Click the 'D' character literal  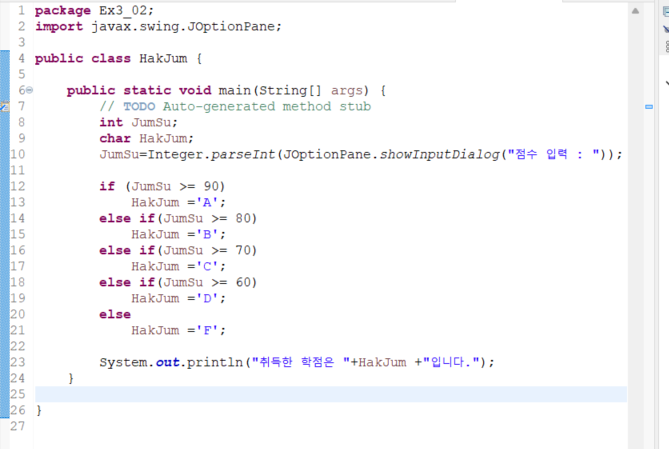click(207, 298)
